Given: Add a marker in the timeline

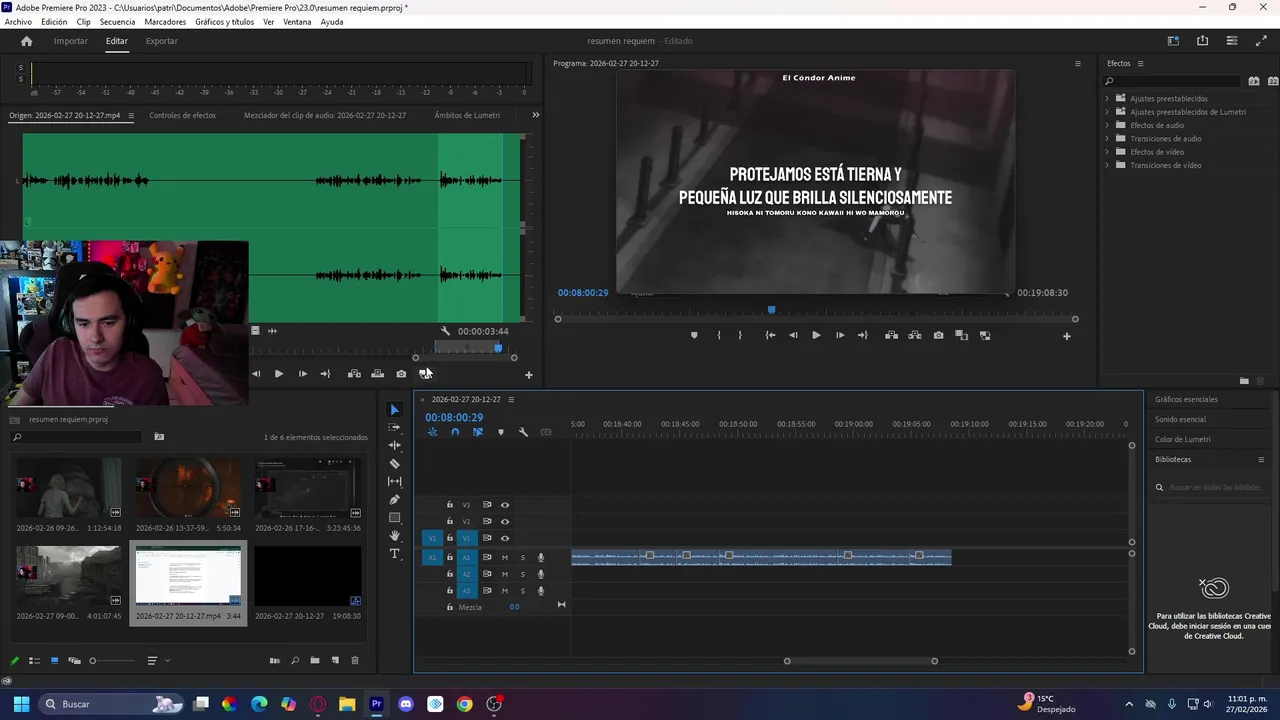Looking at the screenshot, I should pos(501,432).
